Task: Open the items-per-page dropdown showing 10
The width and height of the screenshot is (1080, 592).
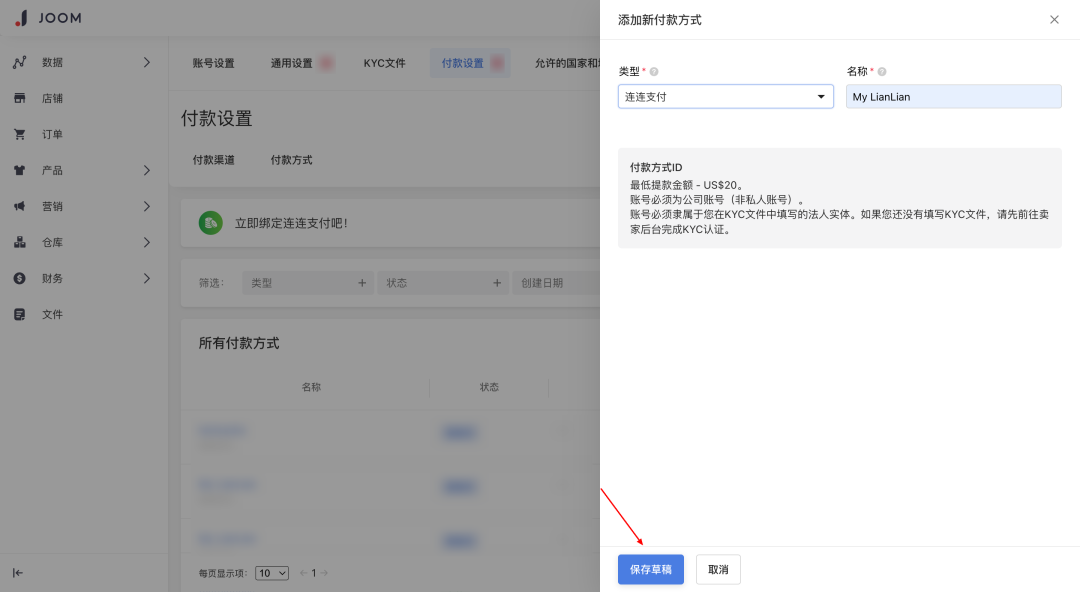Action: [270, 572]
